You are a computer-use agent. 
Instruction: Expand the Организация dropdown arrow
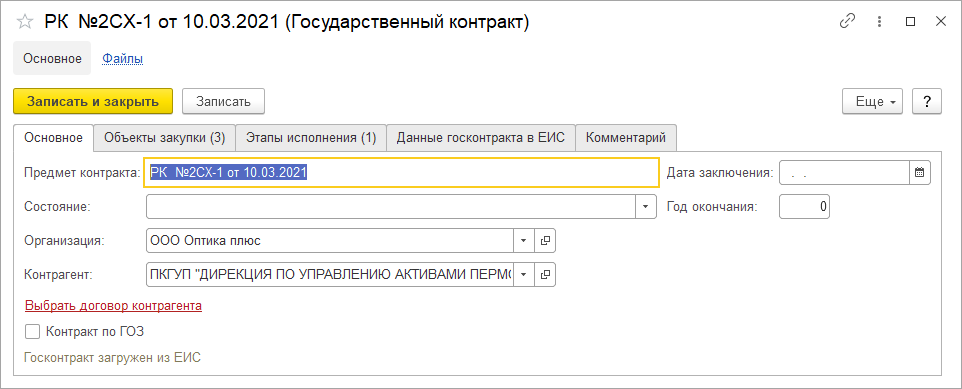(x=523, y=241)
